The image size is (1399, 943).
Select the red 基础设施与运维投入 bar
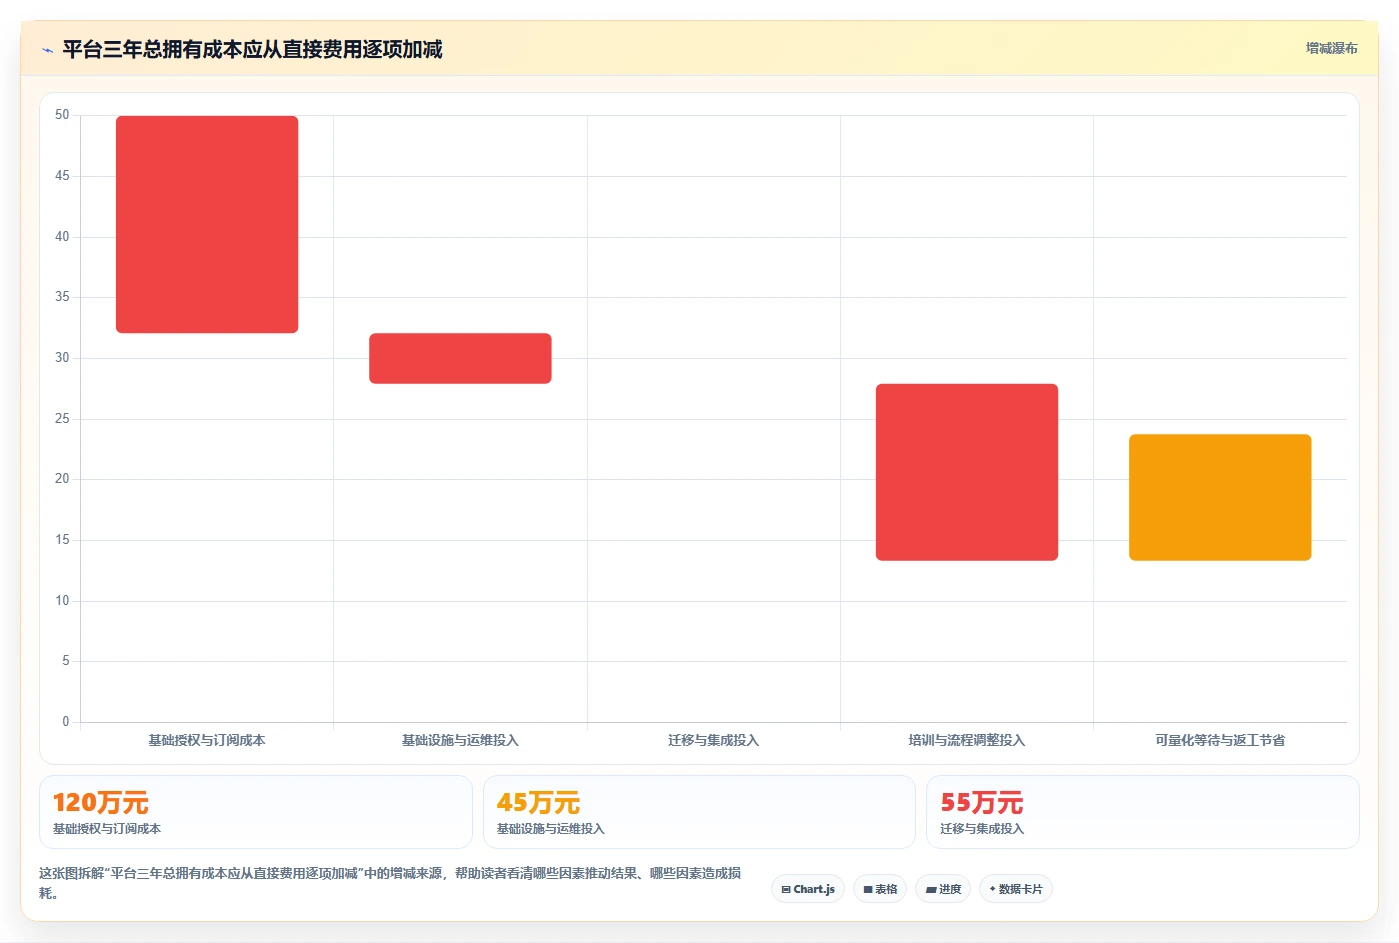coord(460,358)
